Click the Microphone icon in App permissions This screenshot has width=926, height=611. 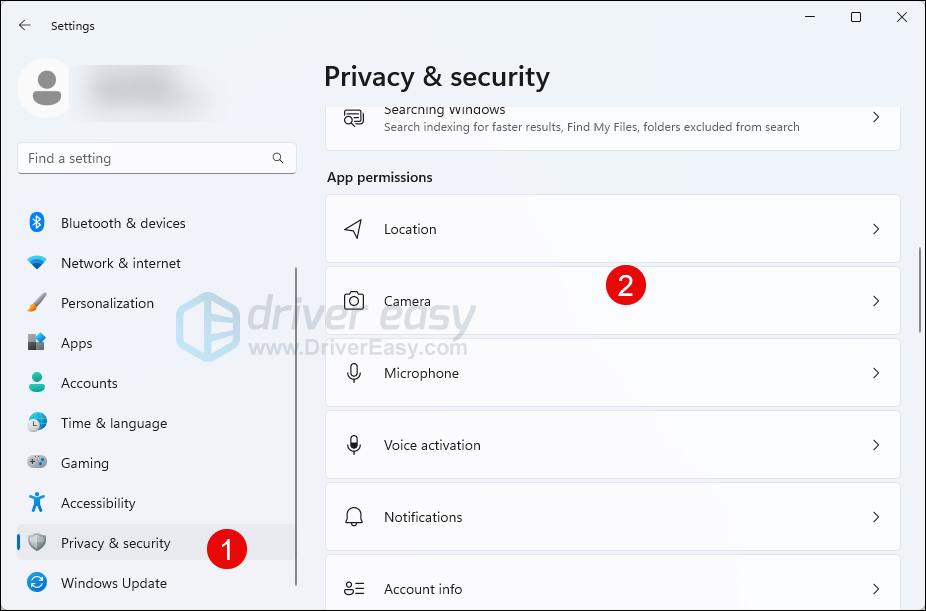(353, 373)
